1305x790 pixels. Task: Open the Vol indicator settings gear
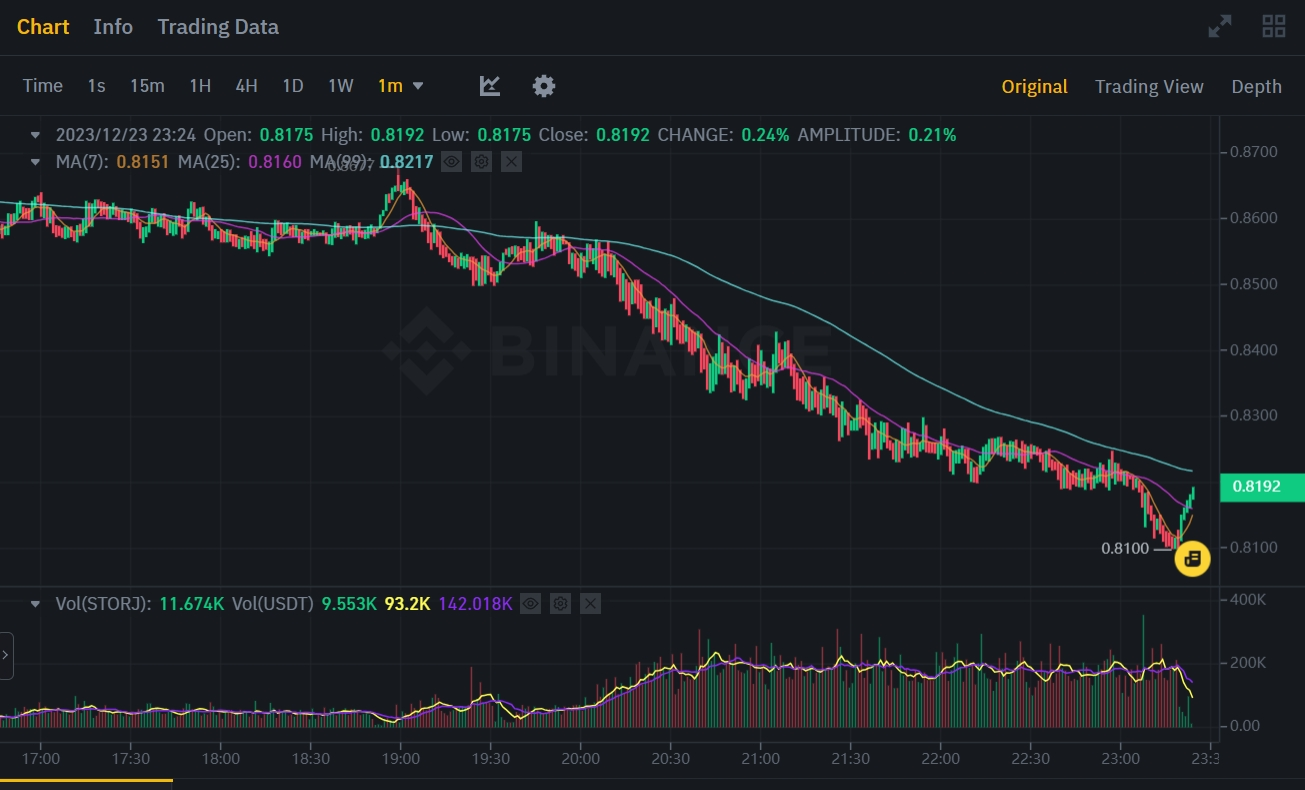(559, 603)
